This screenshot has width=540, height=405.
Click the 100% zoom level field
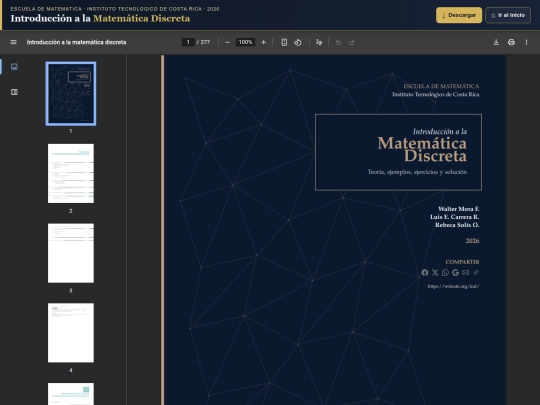(245, 42)
